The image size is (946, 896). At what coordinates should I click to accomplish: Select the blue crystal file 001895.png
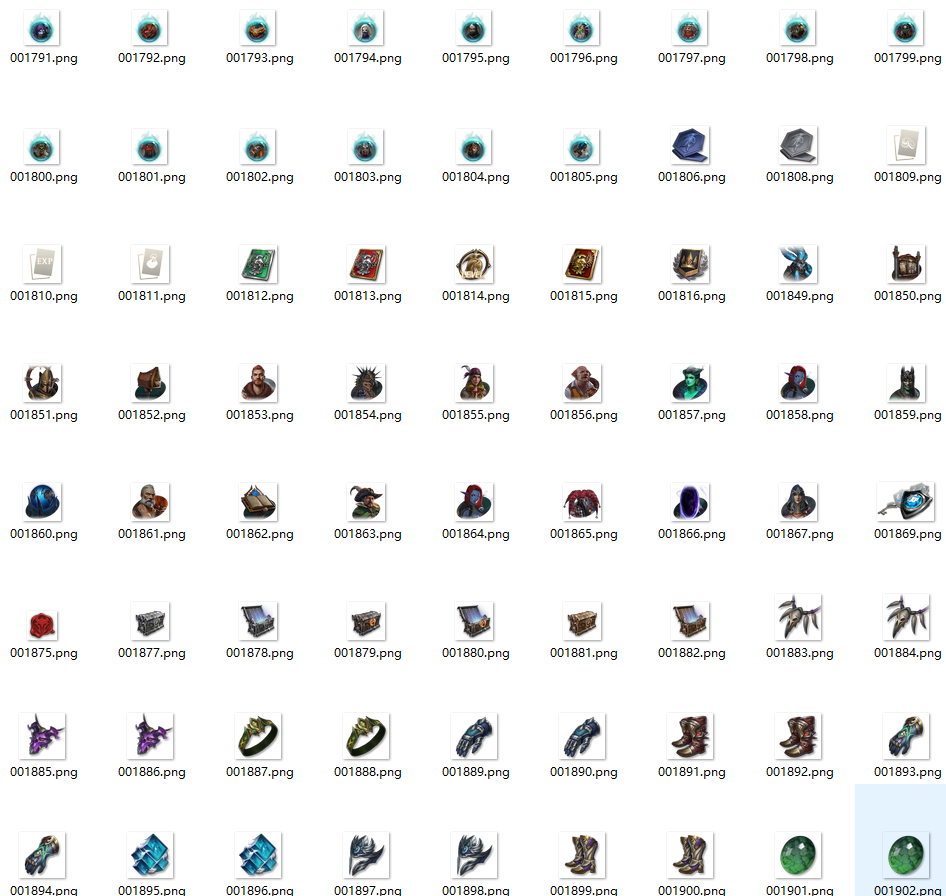point(150,858)
